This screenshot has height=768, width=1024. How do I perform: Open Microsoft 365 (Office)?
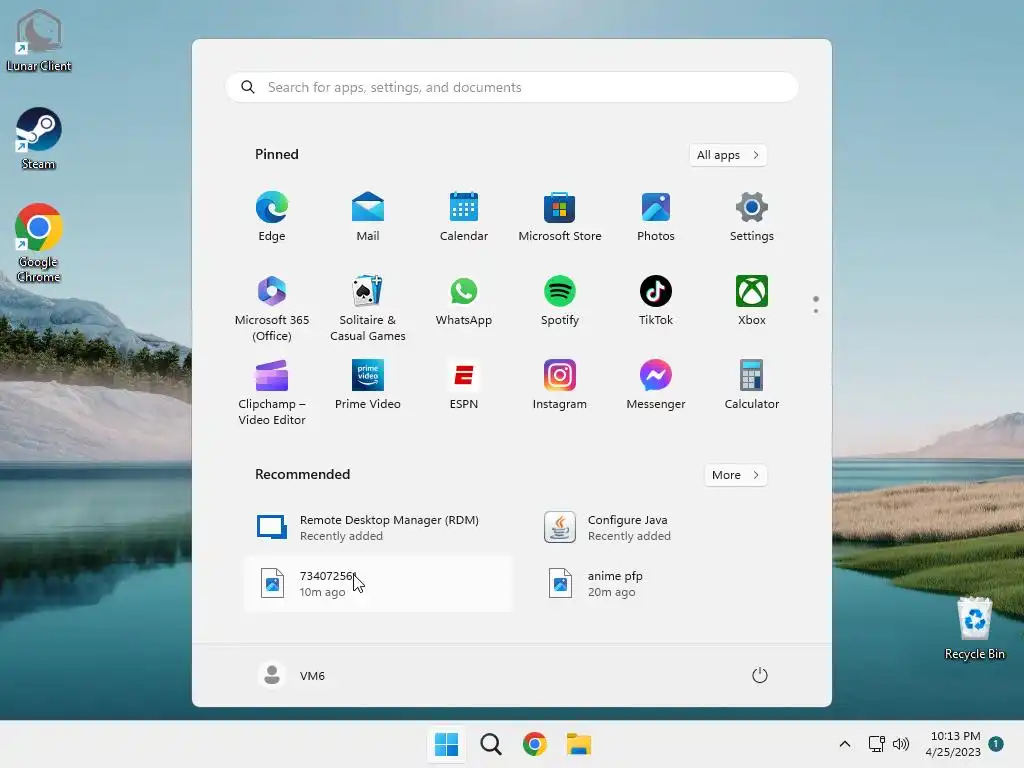click(x=272, y=308)
